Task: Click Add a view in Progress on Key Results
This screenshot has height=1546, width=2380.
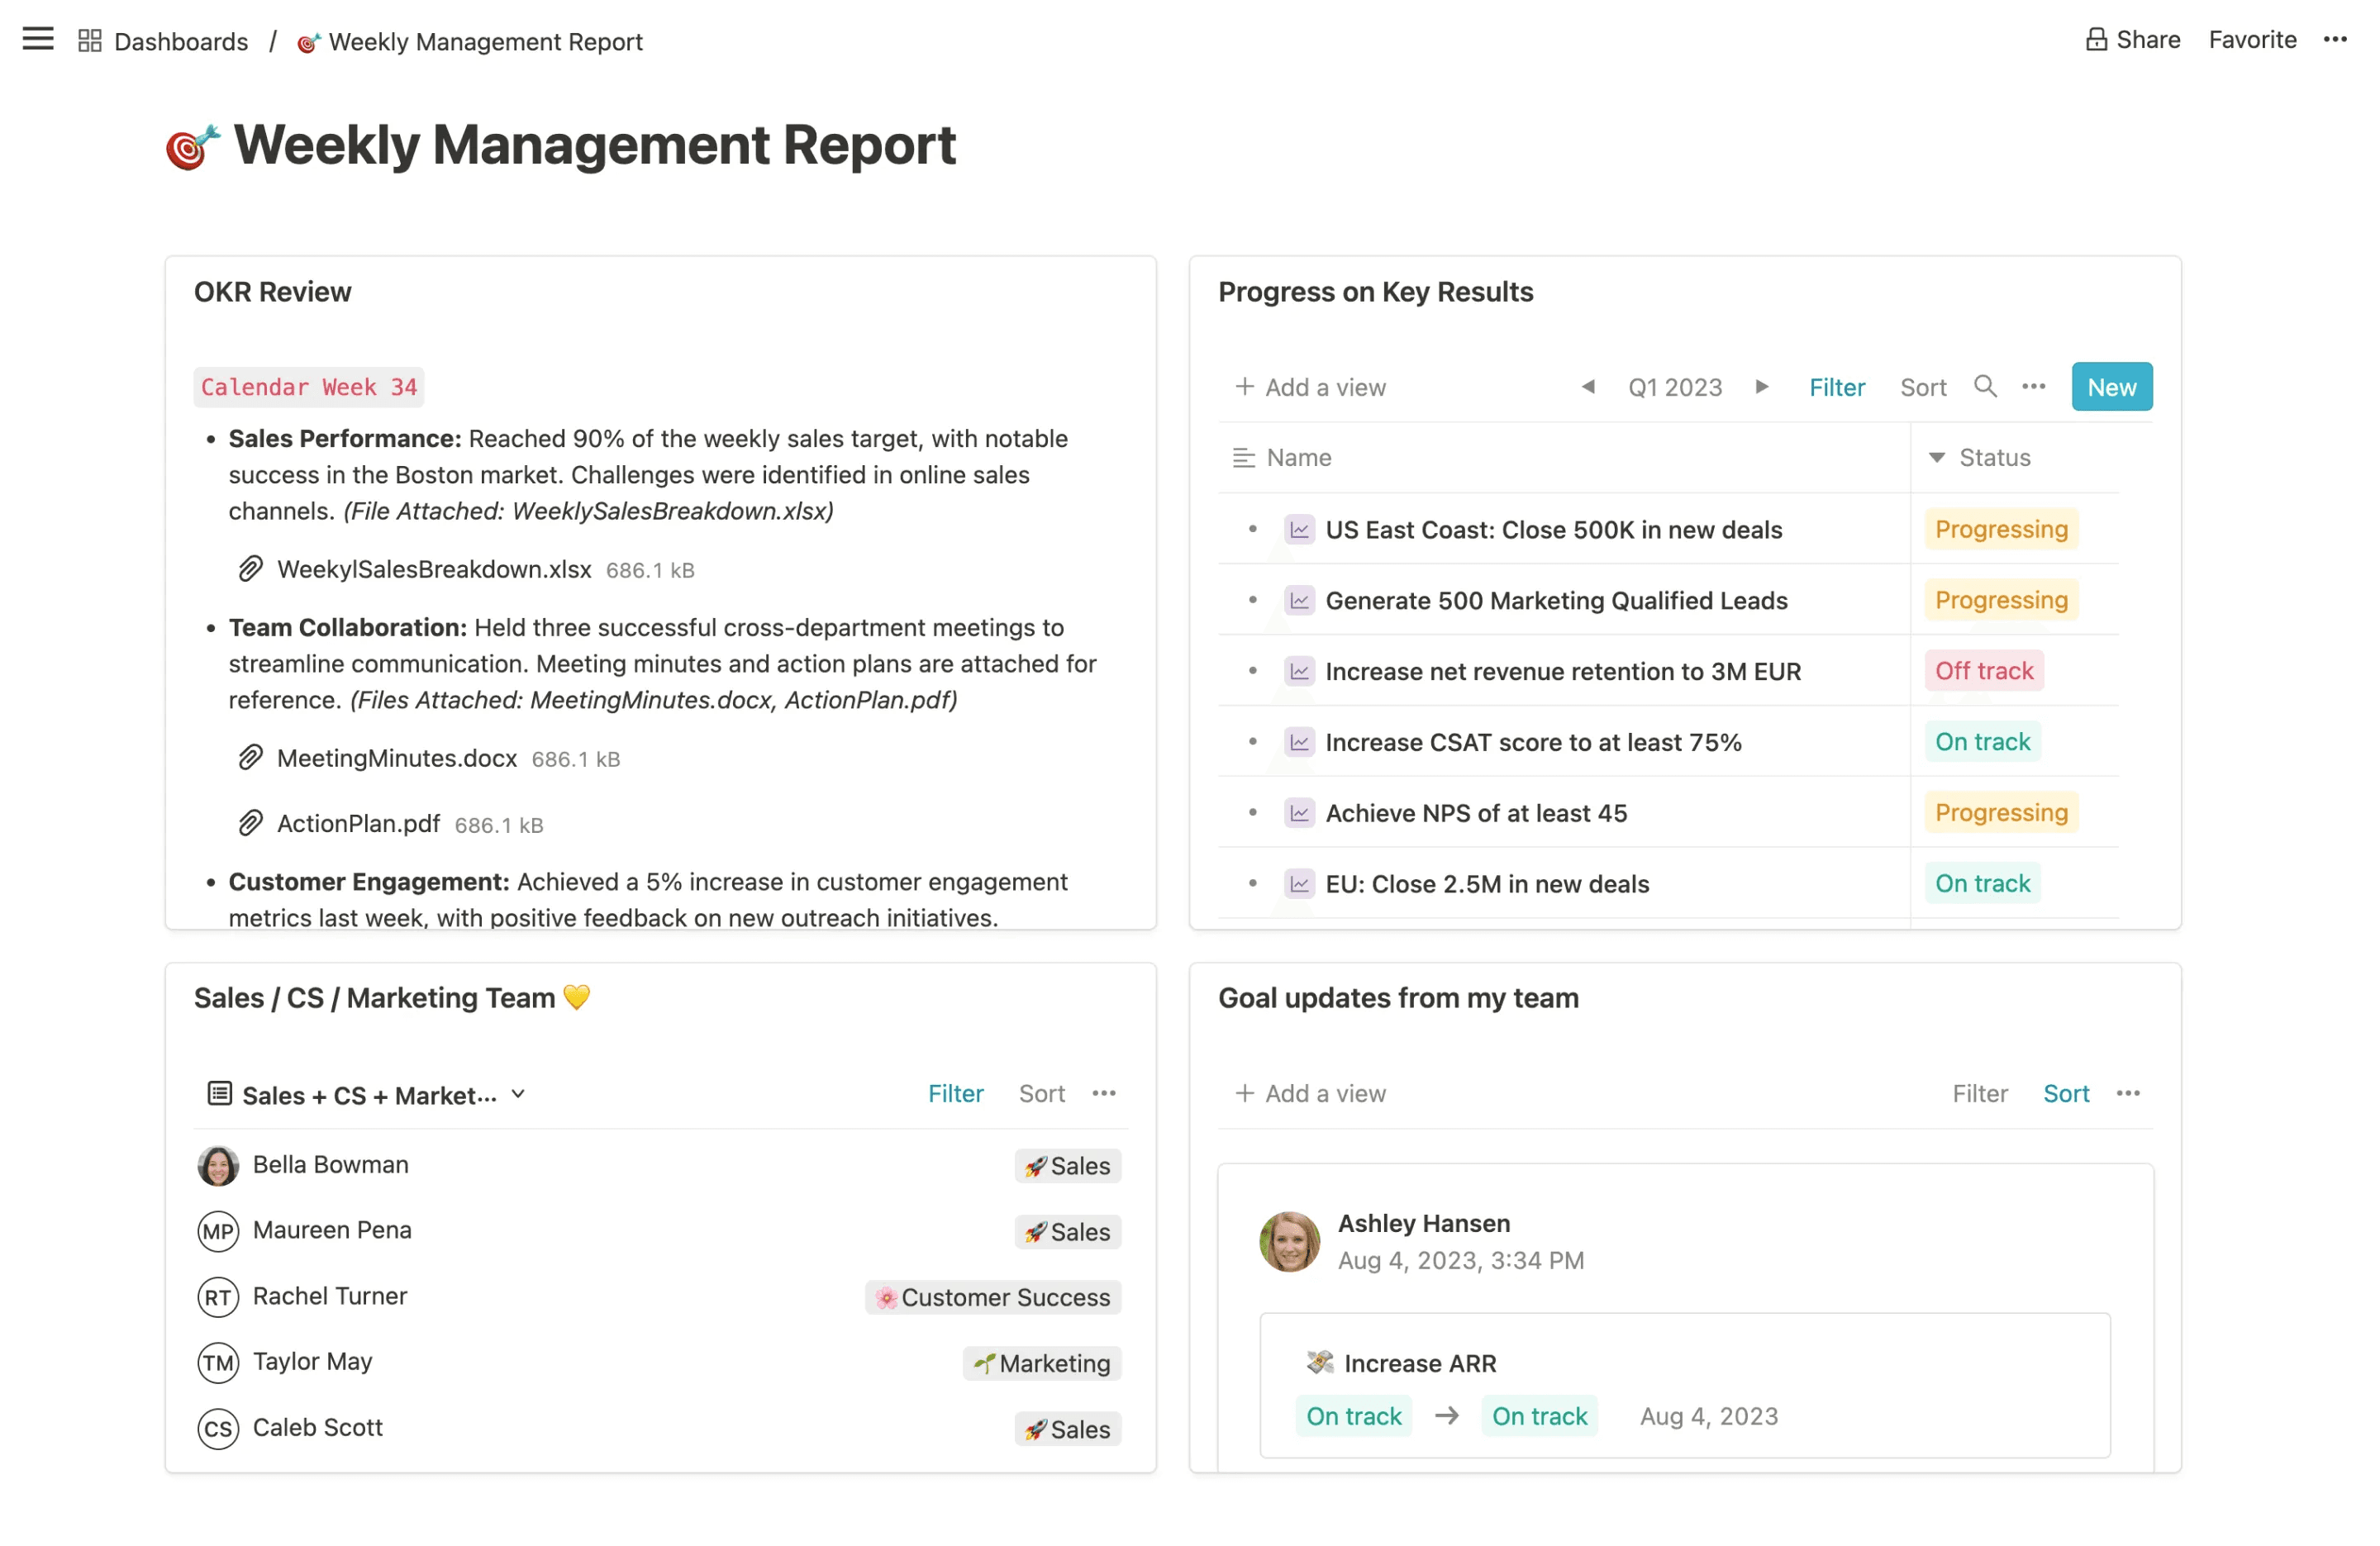Action: tap(1310, 387)
